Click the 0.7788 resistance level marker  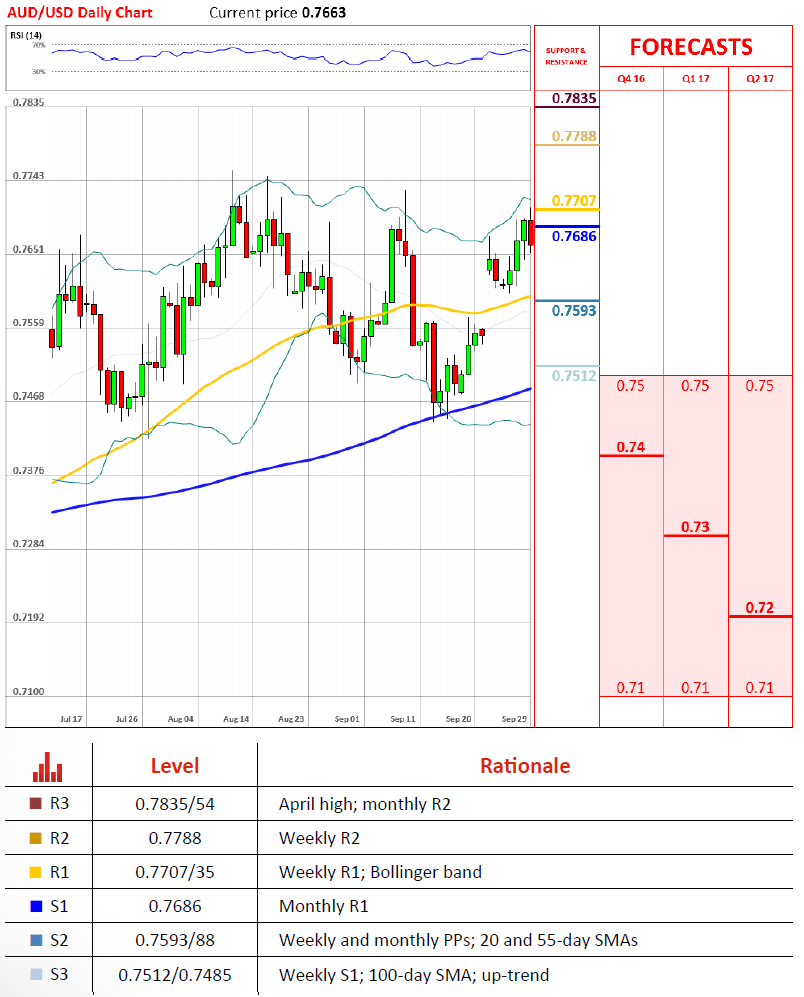click(x=574, y=136)
